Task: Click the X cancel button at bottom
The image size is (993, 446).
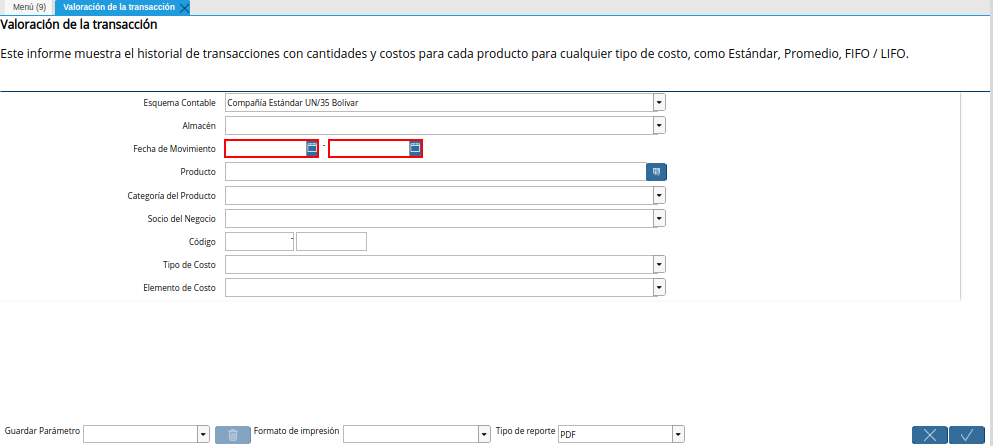Action: (x=930, y=434)
